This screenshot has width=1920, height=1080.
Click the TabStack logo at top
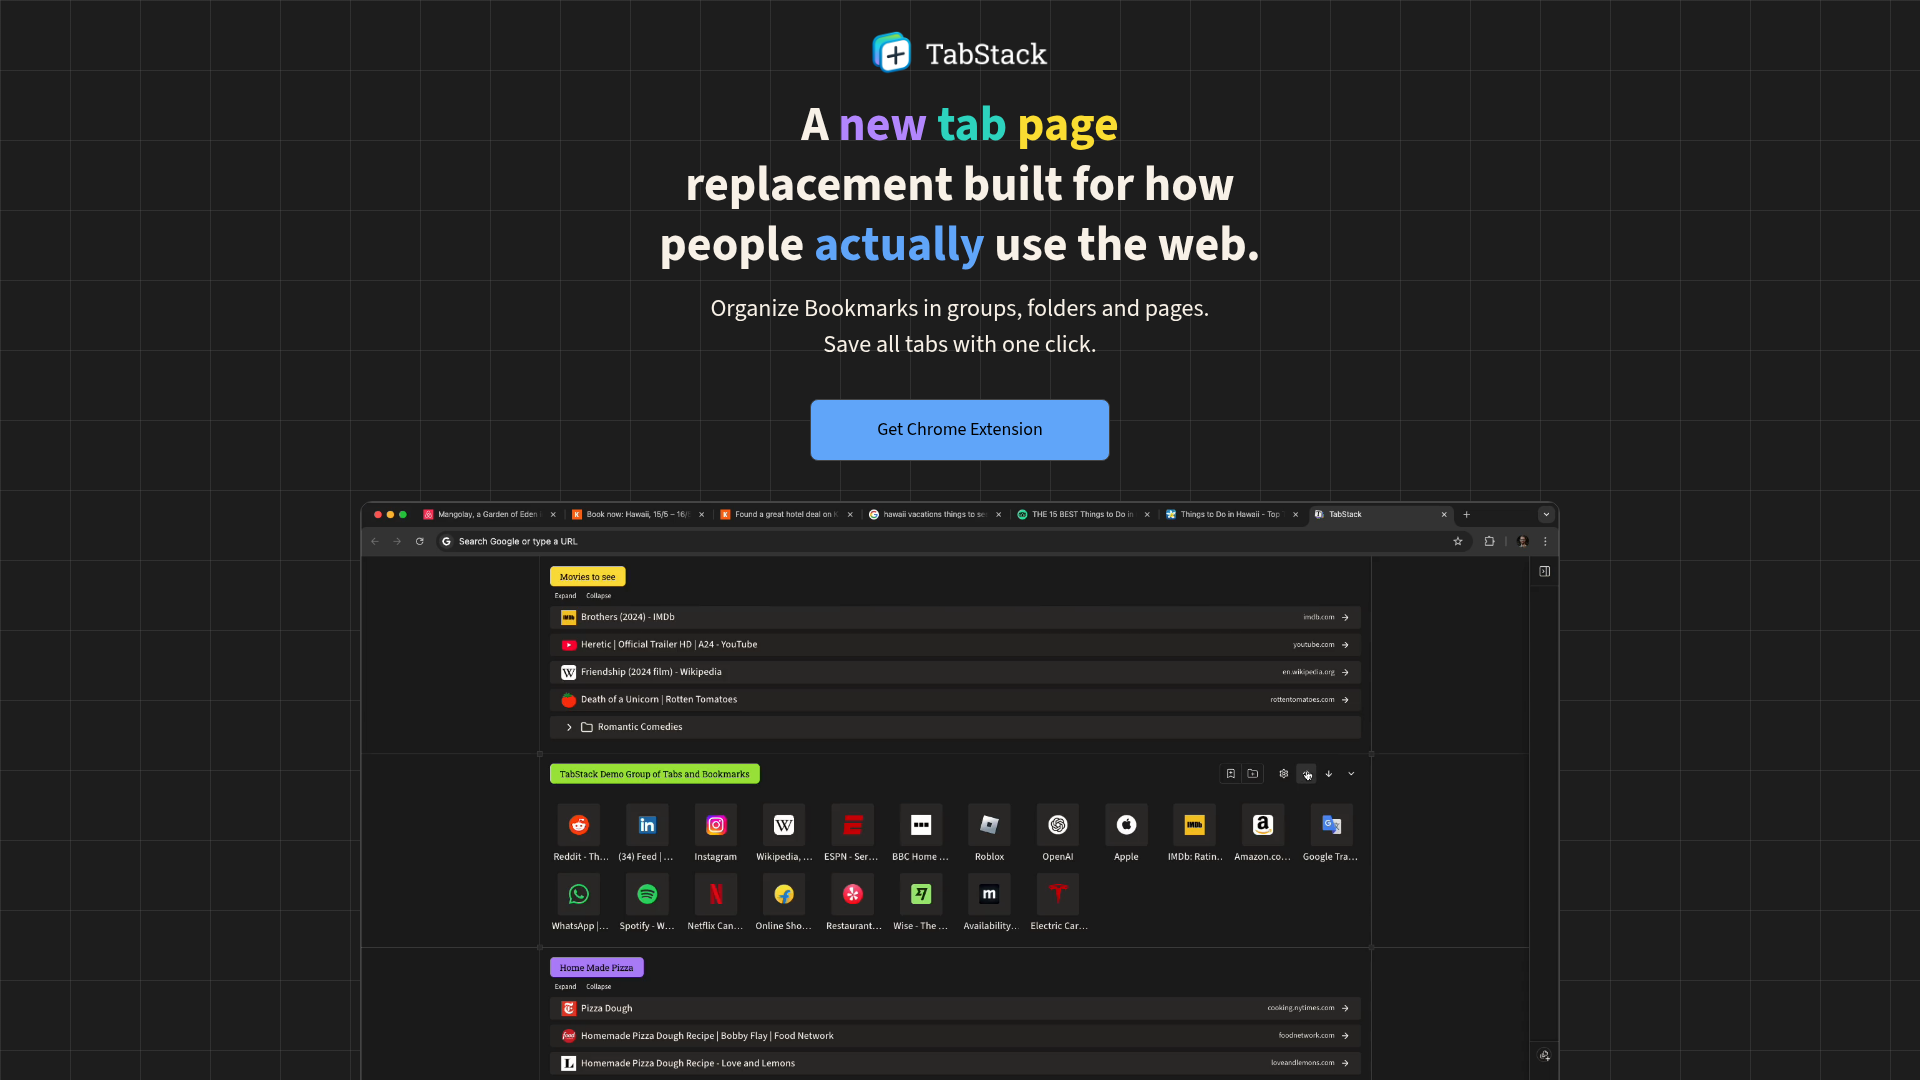(959, 53)
